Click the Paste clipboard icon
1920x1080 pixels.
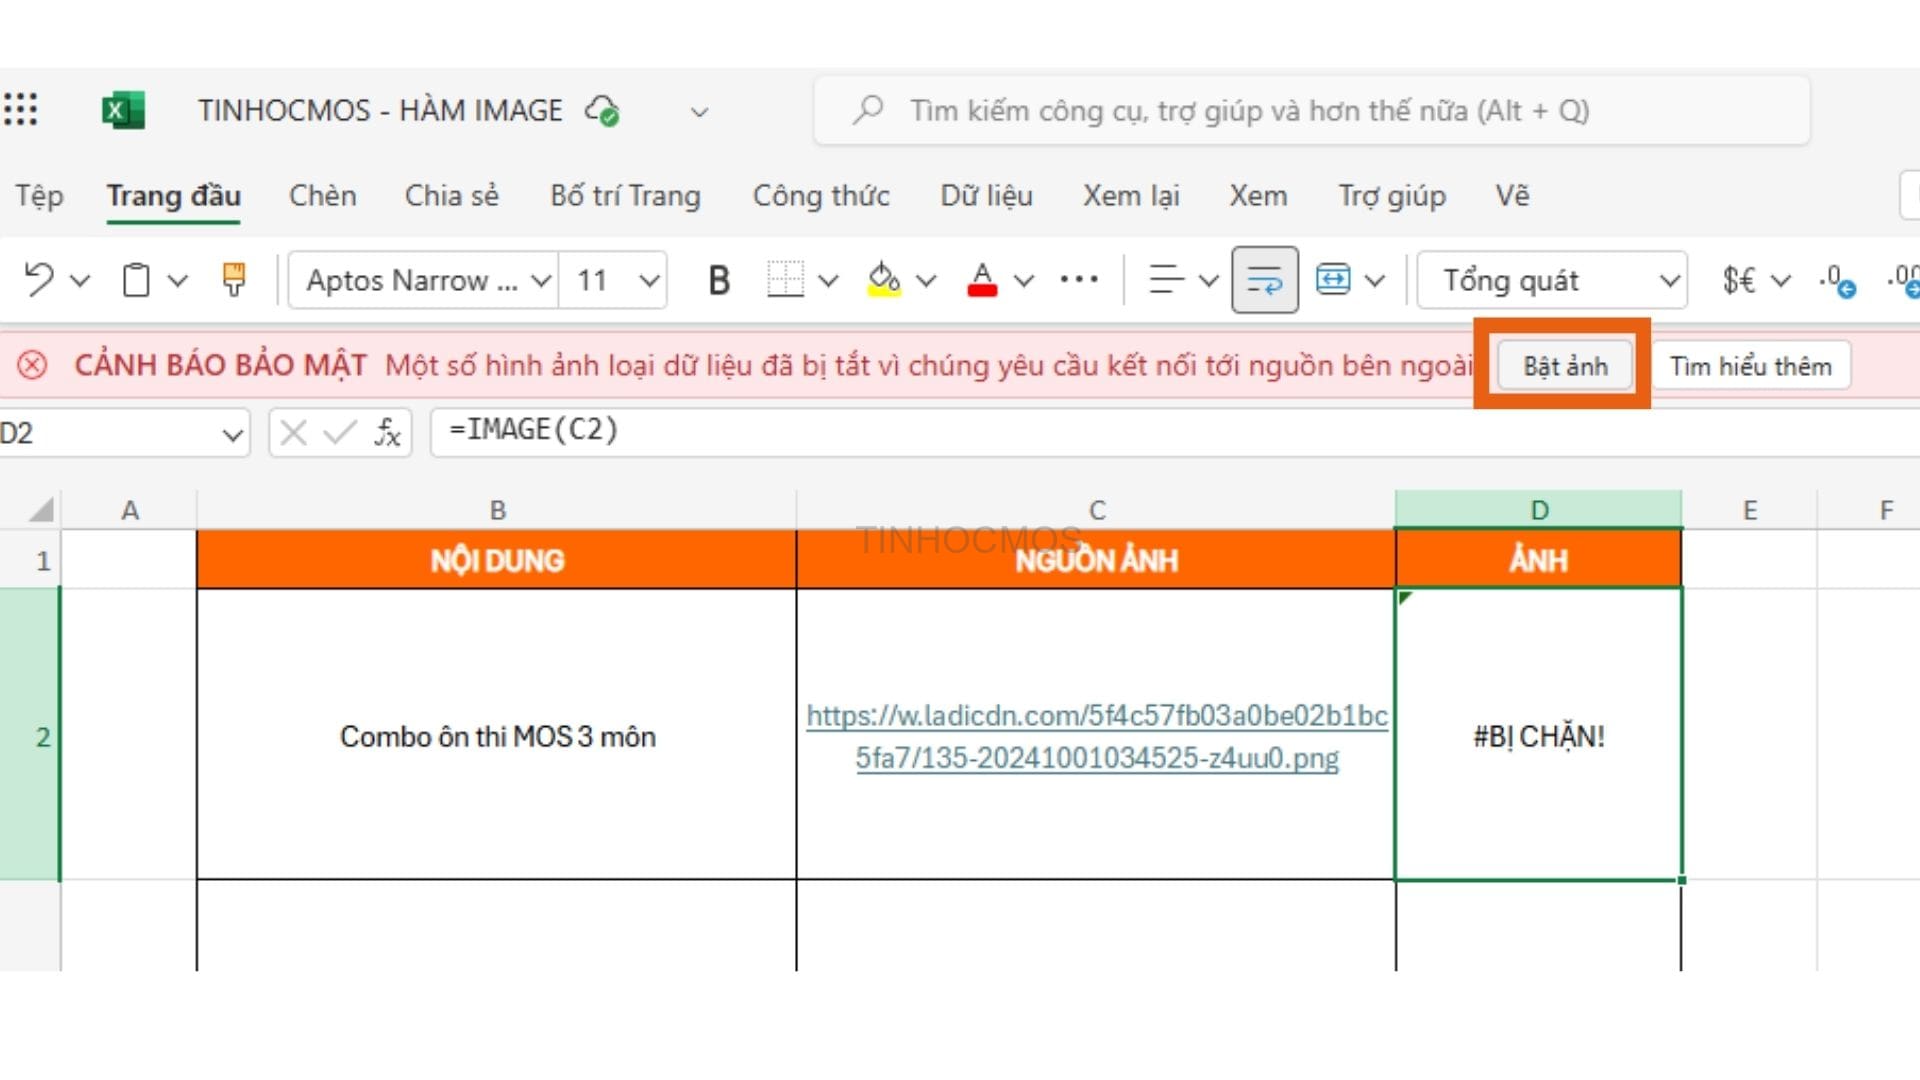coord(136,280)
